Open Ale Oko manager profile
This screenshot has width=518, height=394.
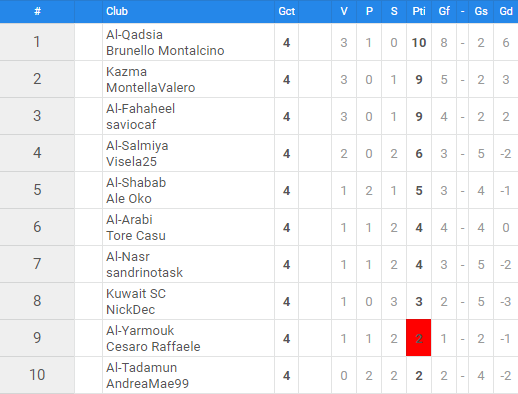point(129,199)
